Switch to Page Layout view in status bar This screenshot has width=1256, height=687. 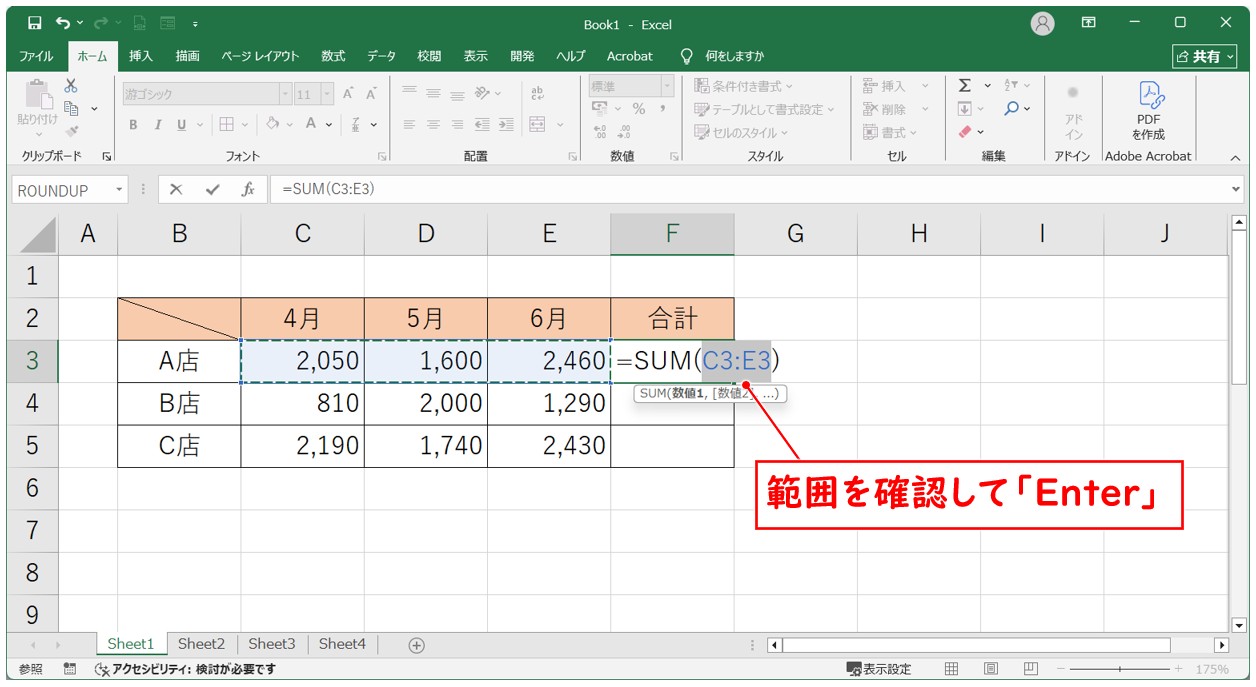990,669
